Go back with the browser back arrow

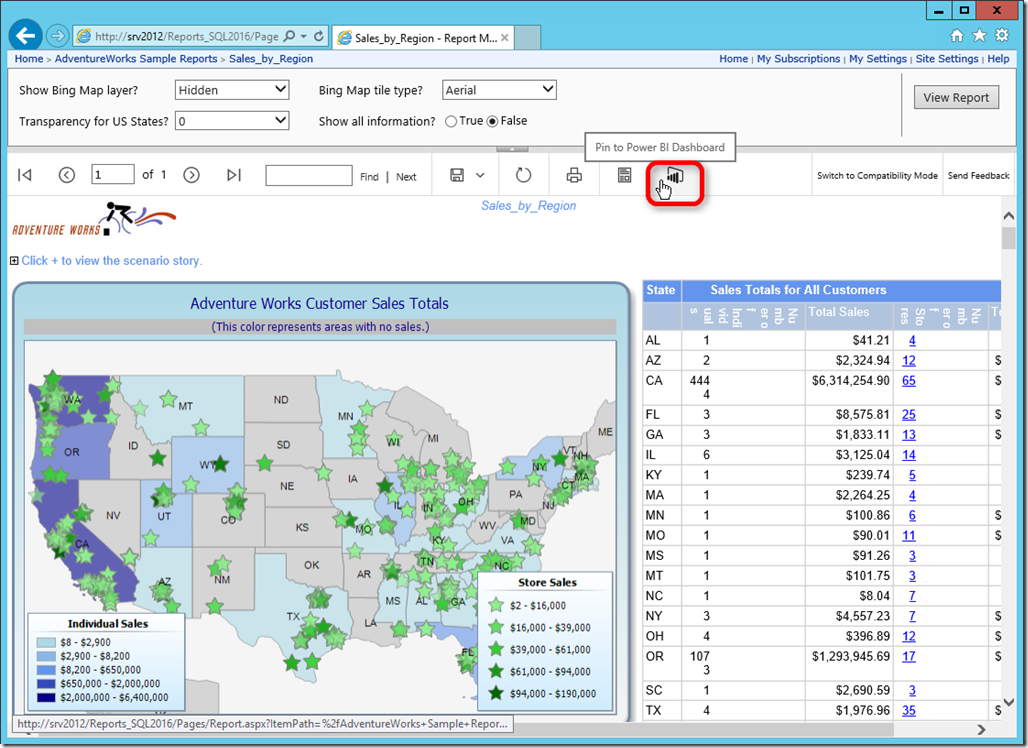26,35
